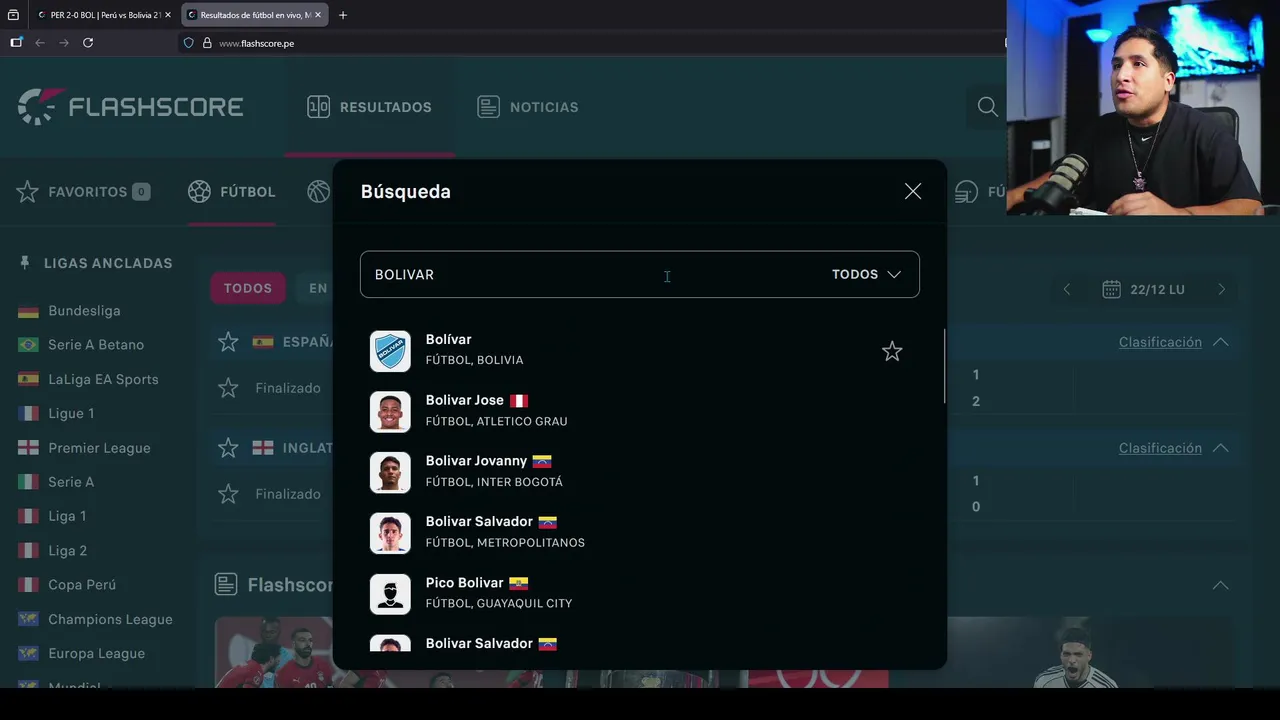Go to next day arrow
1280x720 pixels.
click(x=1221, y=289)
